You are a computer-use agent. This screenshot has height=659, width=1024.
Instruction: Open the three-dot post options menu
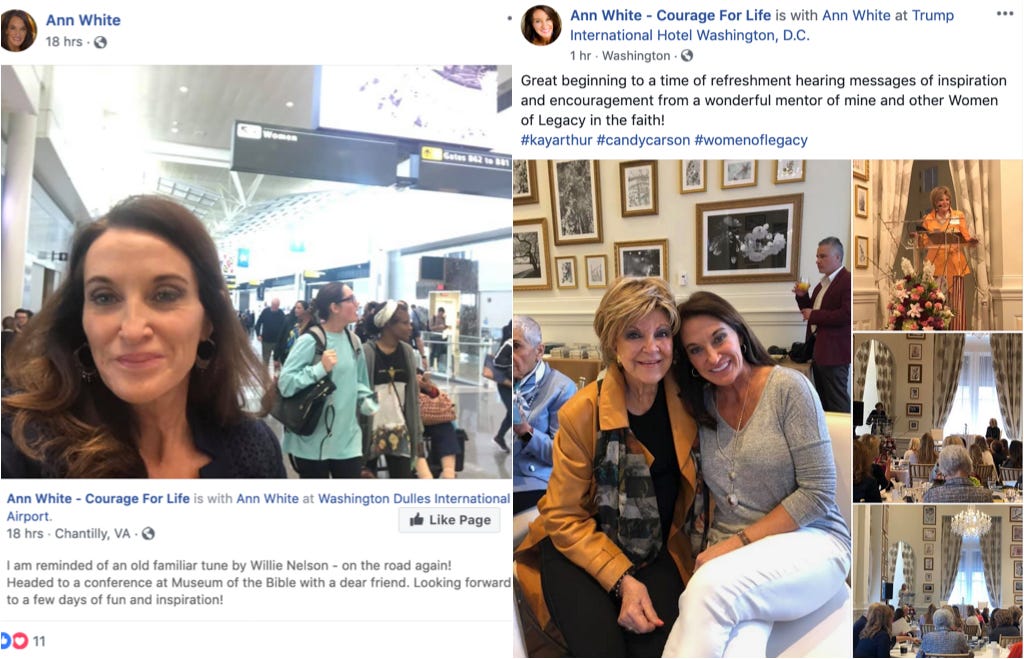[x=1005, y=14]
